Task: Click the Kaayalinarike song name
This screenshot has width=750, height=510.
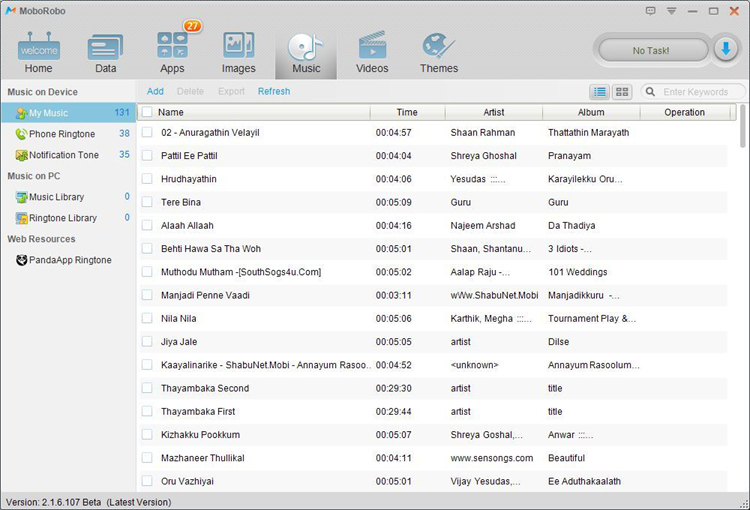Action: 265,365
